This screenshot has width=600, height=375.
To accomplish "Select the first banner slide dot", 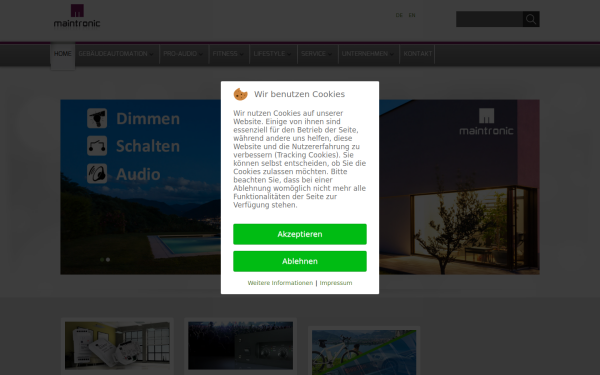I will [102, 259].
